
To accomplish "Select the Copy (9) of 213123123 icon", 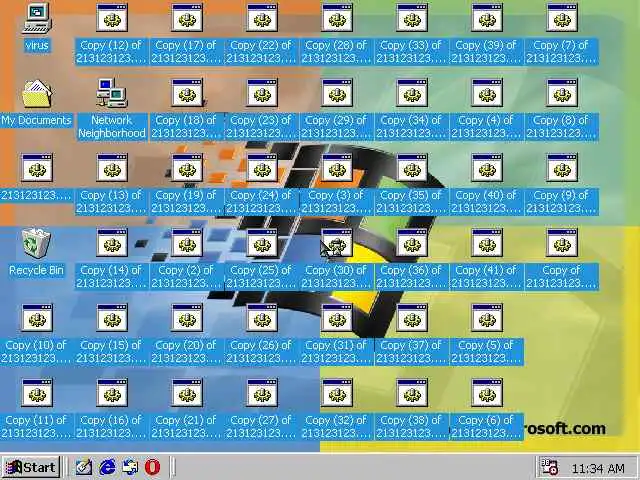I will tap(562, 168).
